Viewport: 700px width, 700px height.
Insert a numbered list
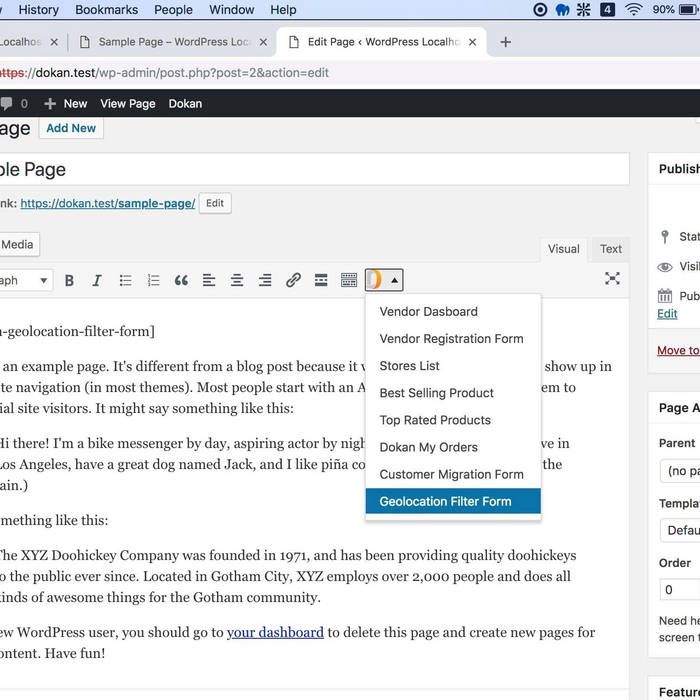[153, 280]
